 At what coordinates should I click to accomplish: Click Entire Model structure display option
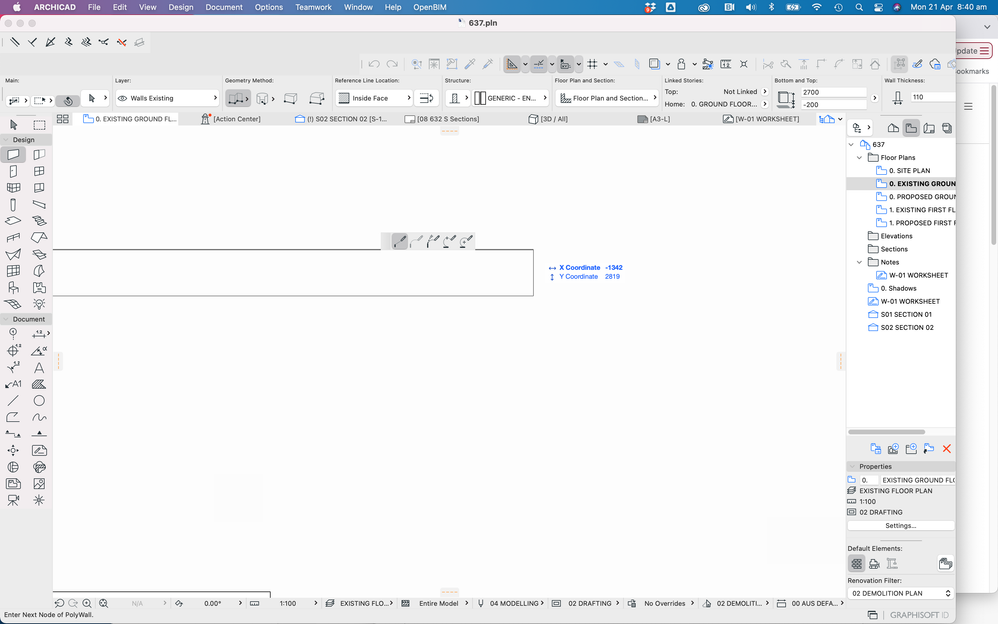coord(438,603)
